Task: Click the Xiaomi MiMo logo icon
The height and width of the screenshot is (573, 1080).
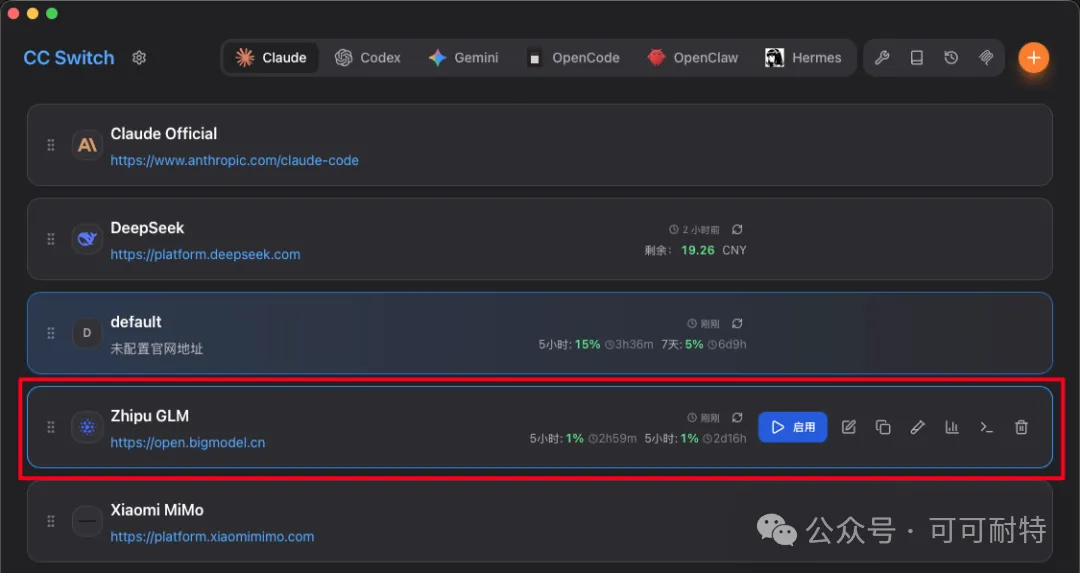Action: tap(87, 521)
